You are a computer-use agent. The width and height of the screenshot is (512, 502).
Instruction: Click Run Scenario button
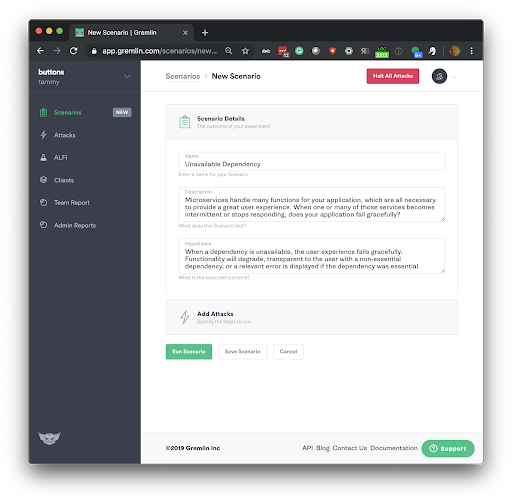pyautogui.click(x=189, y=352)
